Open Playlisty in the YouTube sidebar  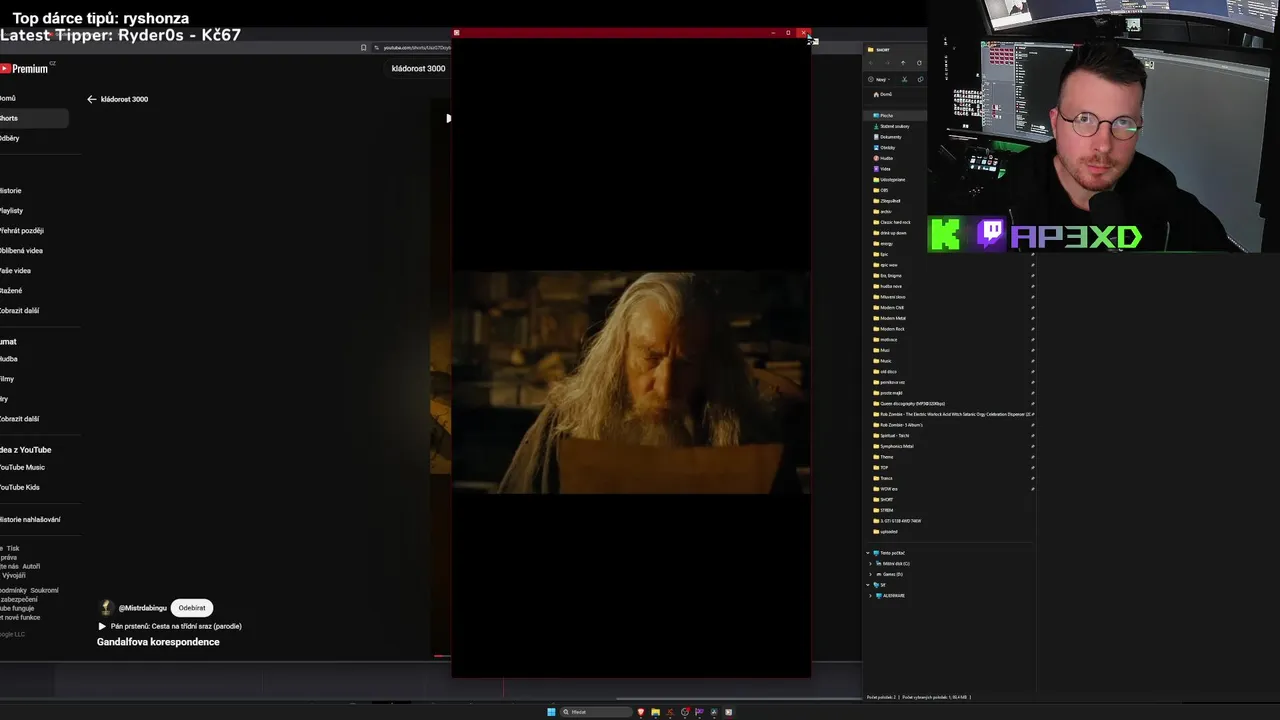[12, 210]
